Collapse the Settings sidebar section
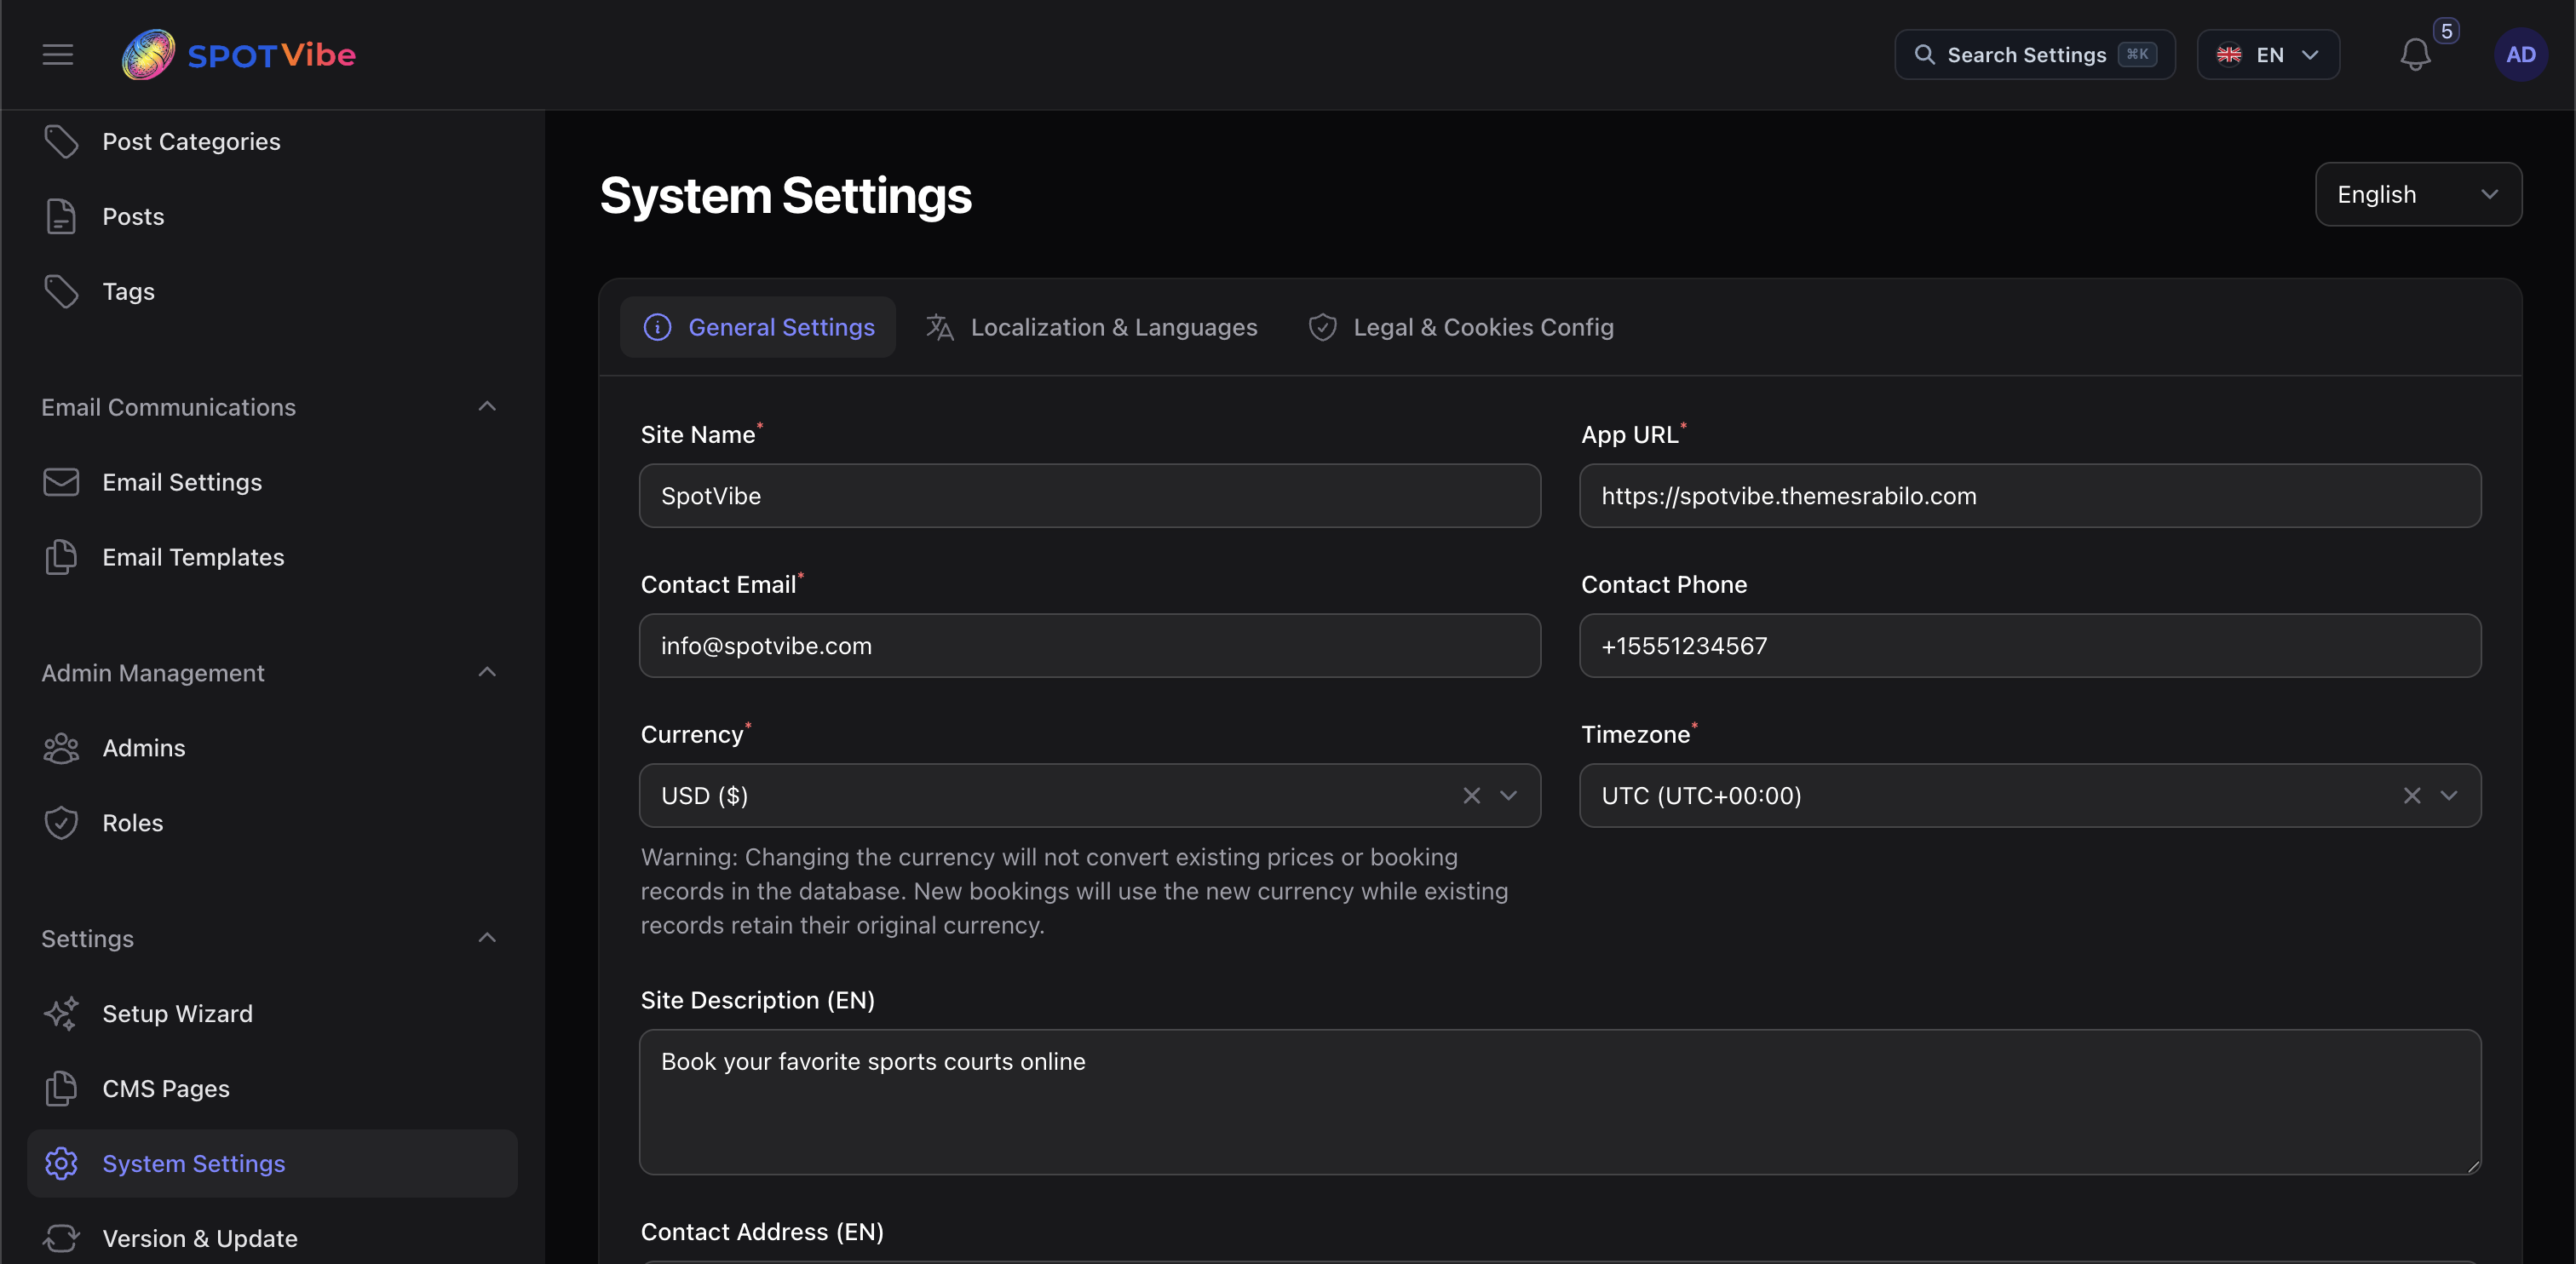The image size is (2576, 1264). point(487,938)
